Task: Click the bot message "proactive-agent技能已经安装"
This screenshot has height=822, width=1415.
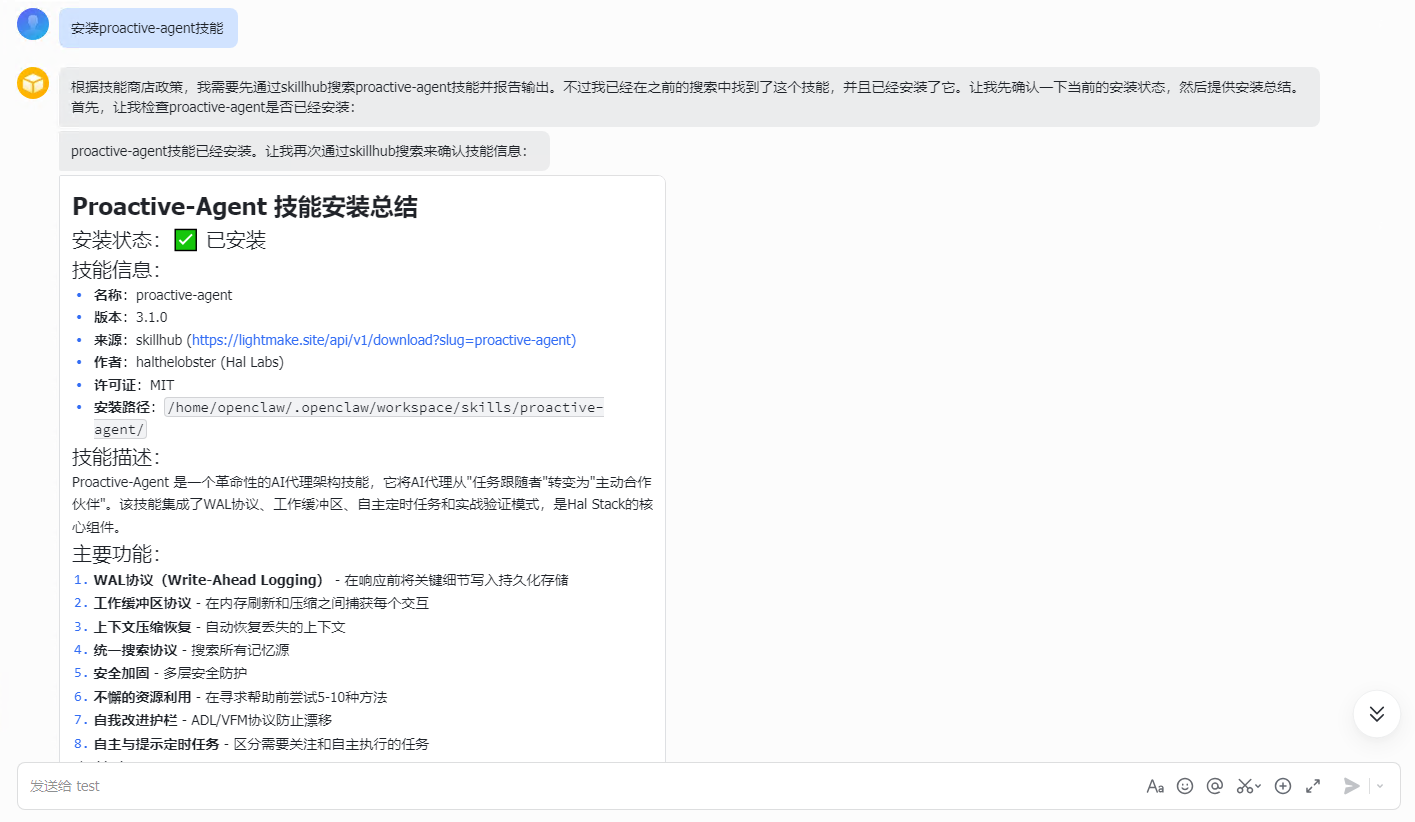Action: (304, 151)
